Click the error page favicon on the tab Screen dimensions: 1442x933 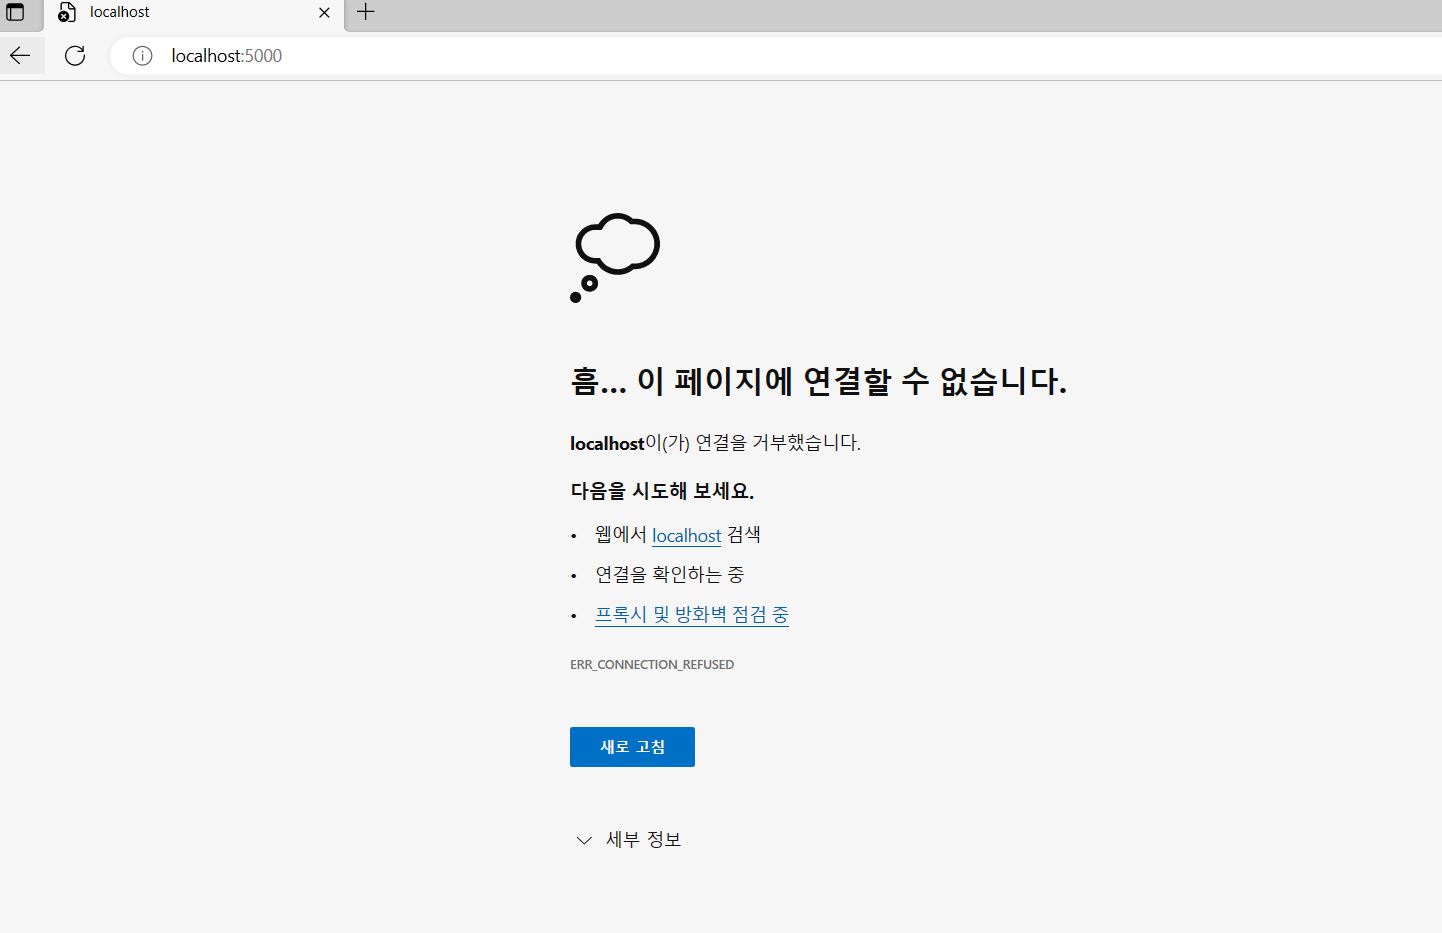point(66,13)
